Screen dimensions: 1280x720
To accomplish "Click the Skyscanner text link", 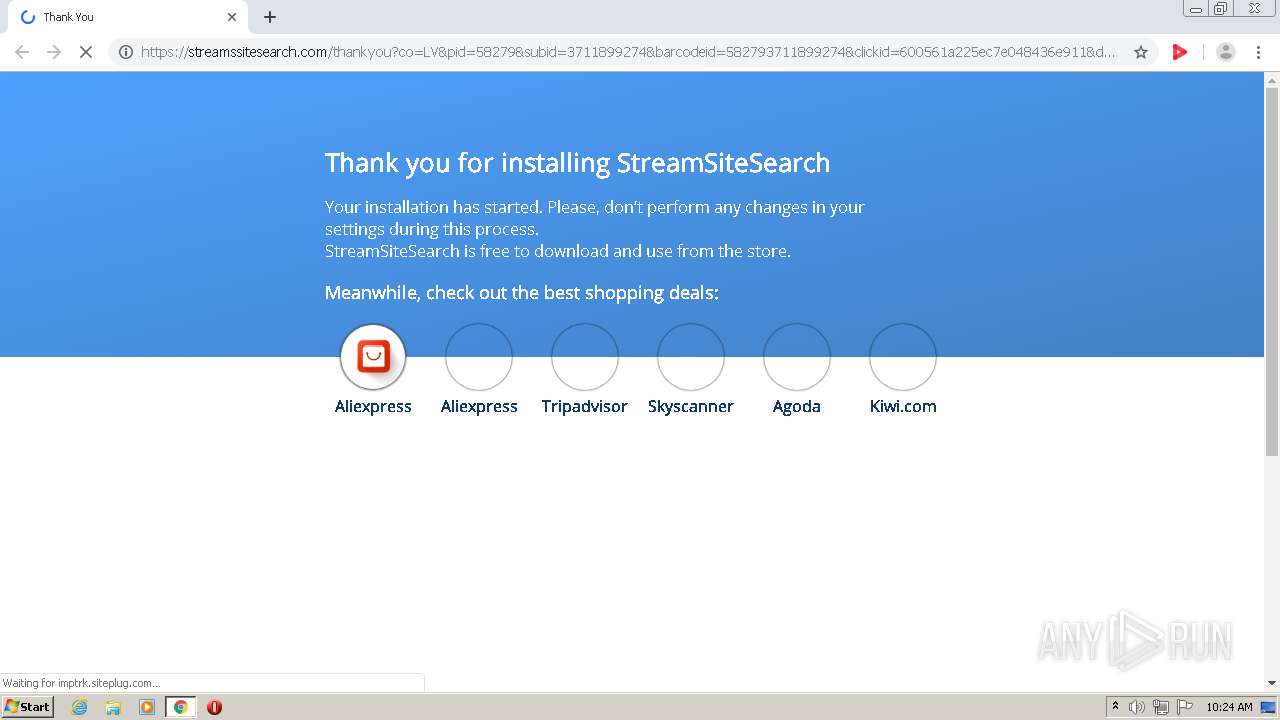I will click(691, 406).
